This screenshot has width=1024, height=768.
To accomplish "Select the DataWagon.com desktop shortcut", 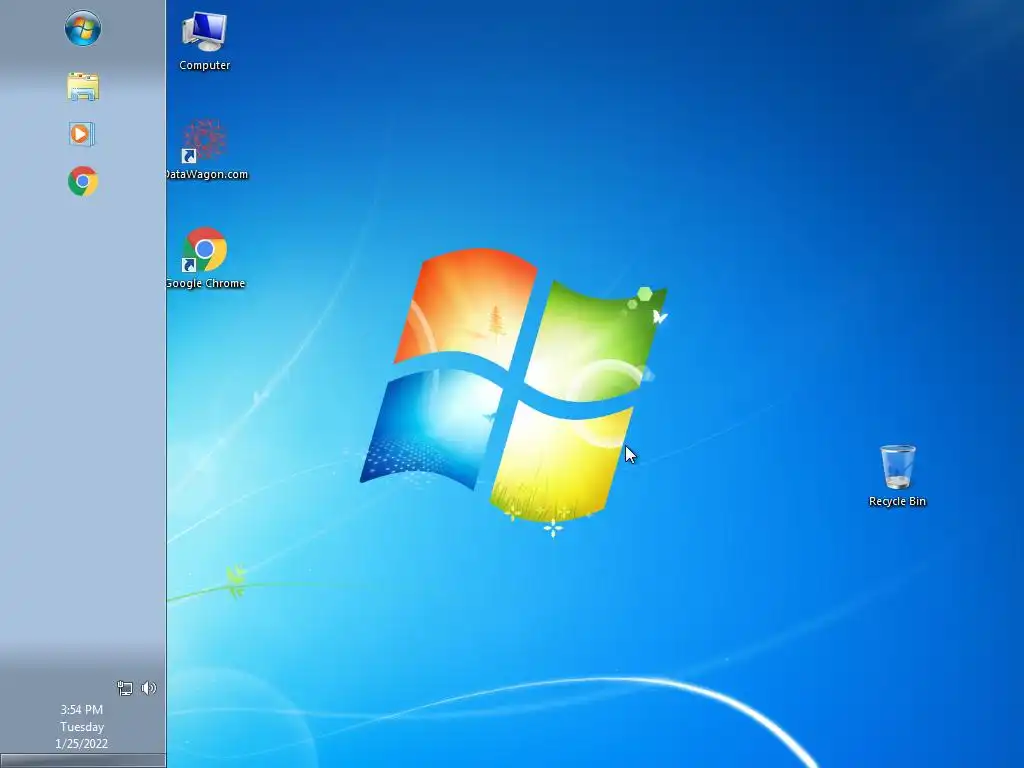I will click(x=206, y=150).
